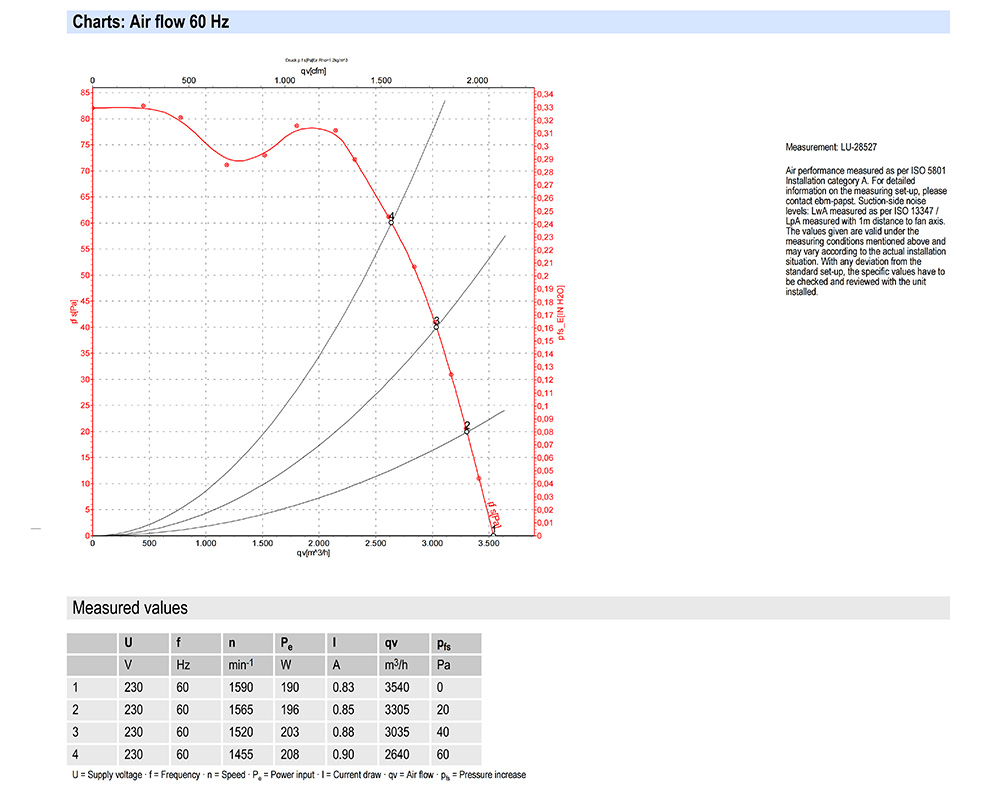Click the ISO 5801 measurement note paragraph
The height and width of the screenshot is (792, 1000).
coord(867,232)
